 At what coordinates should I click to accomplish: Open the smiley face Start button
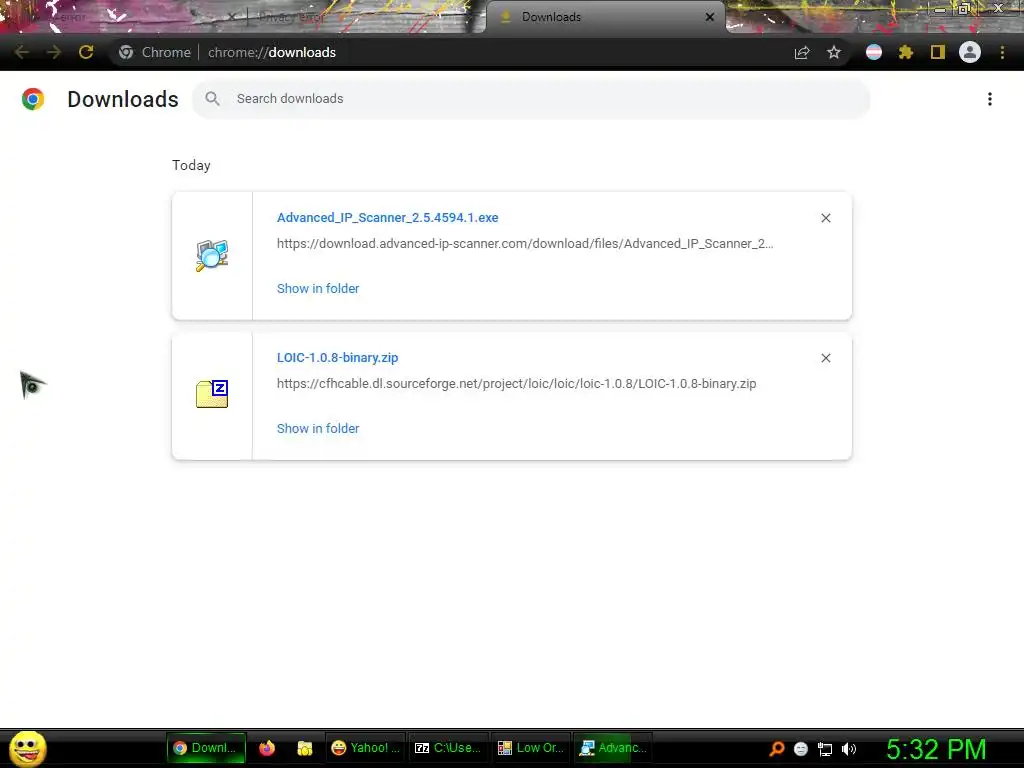tap(27, 748)
